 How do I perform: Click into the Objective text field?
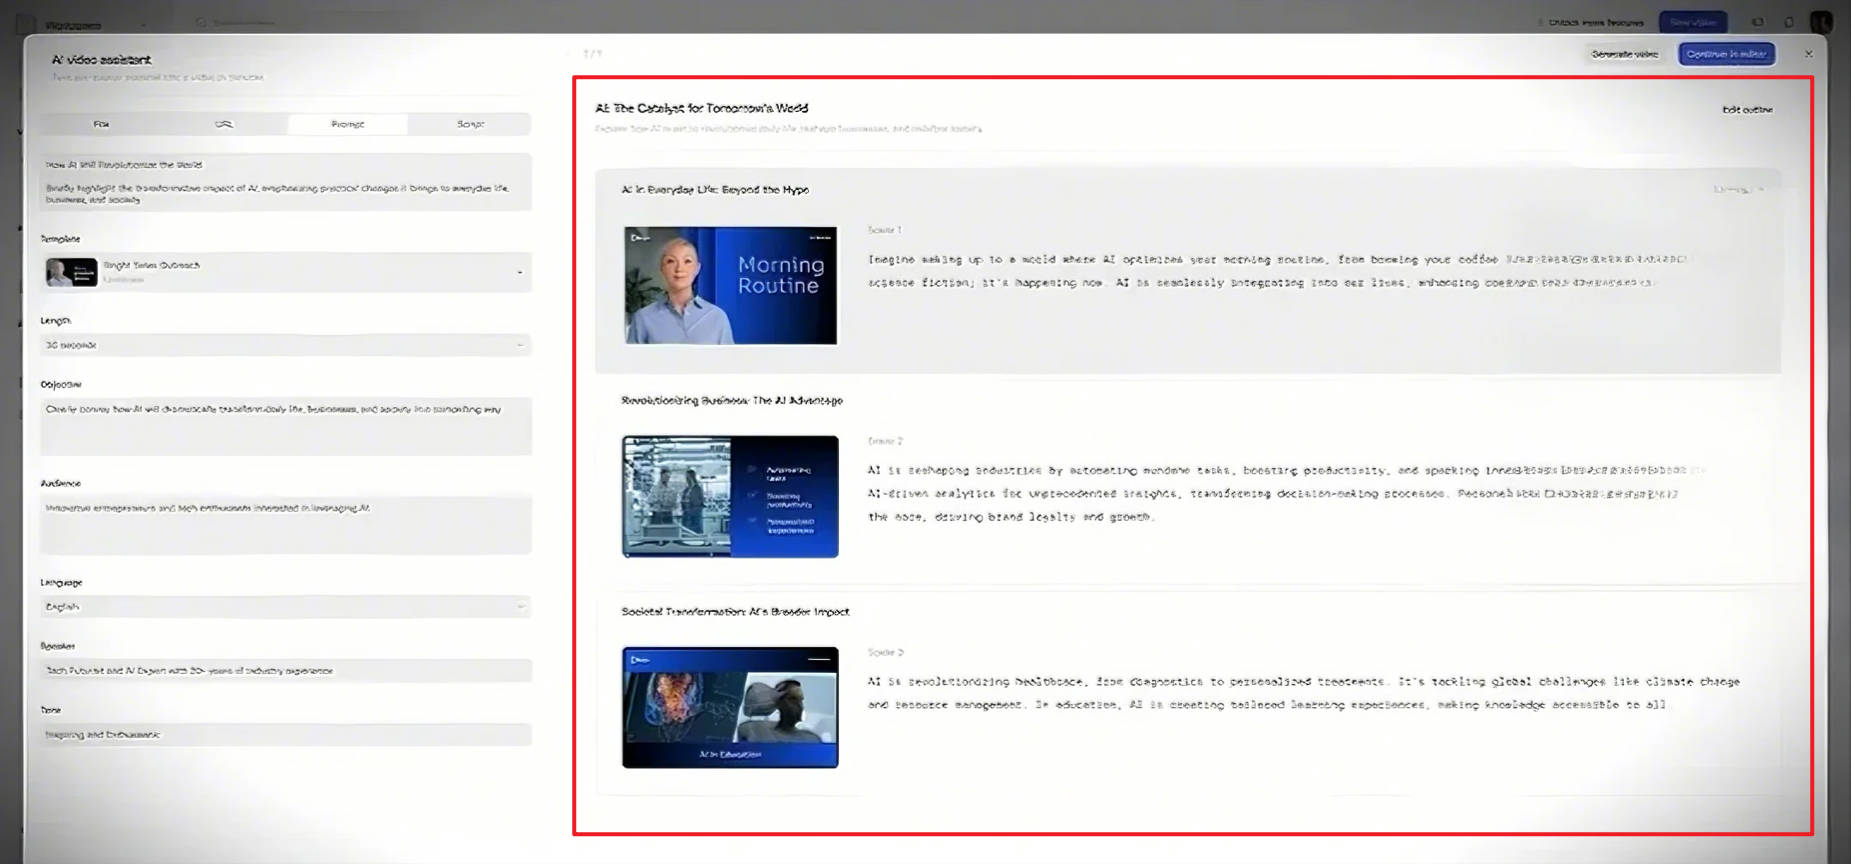tap(286, 426)
